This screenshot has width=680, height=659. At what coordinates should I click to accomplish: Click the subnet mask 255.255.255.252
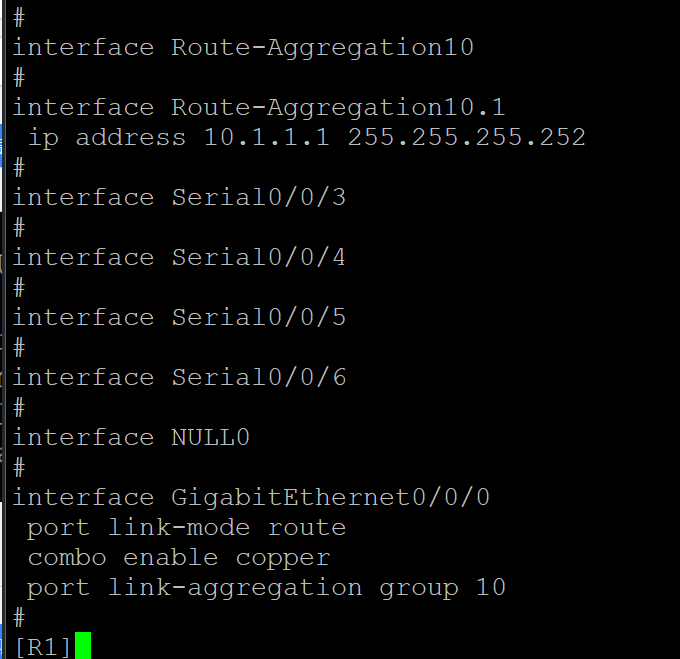[466, 137]
